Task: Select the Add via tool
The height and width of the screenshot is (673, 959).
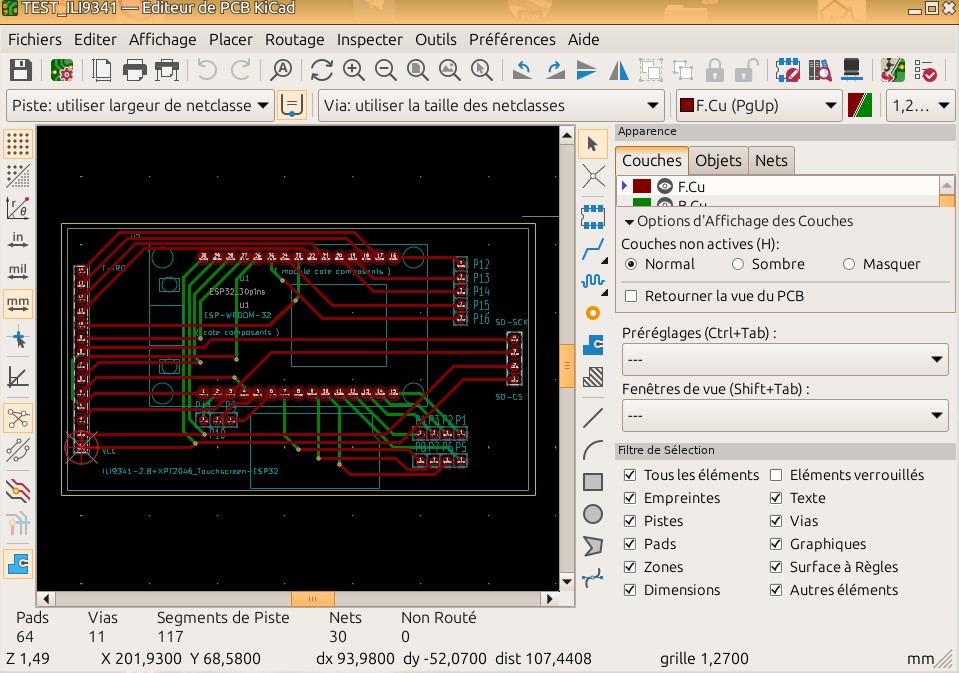Action: coord(592,313)
